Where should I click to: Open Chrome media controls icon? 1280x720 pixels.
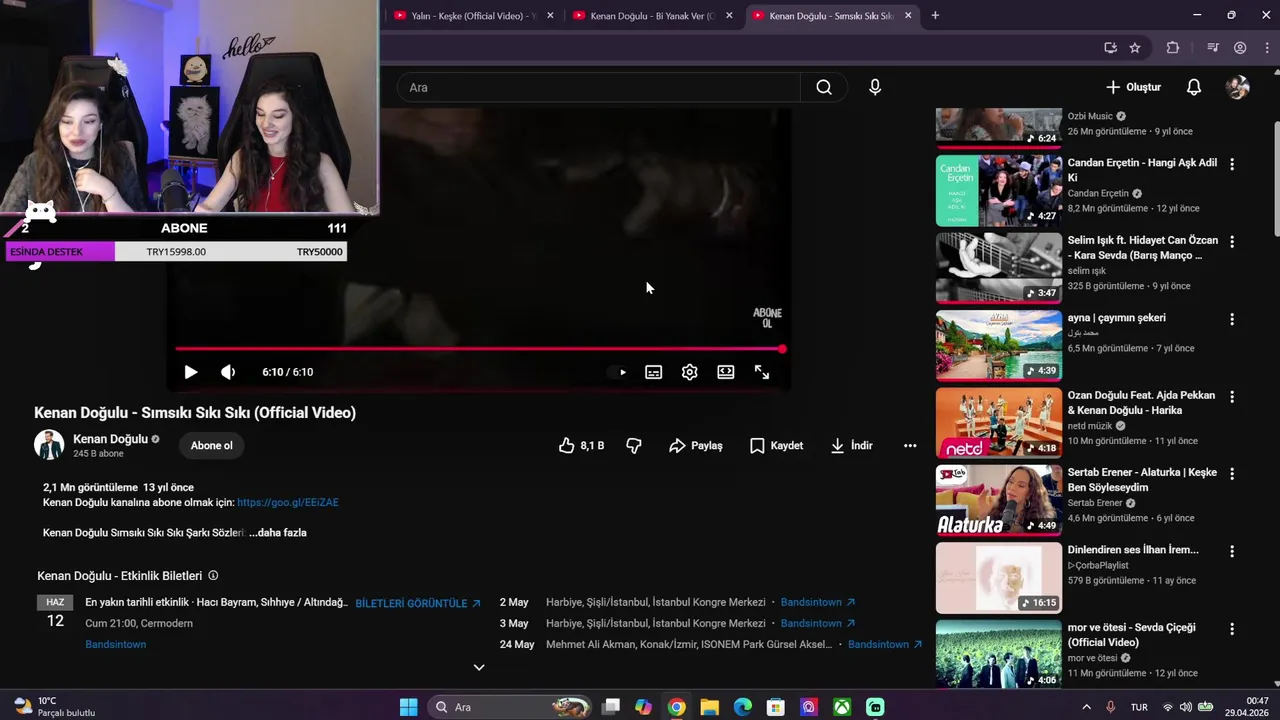[1213, 47]
